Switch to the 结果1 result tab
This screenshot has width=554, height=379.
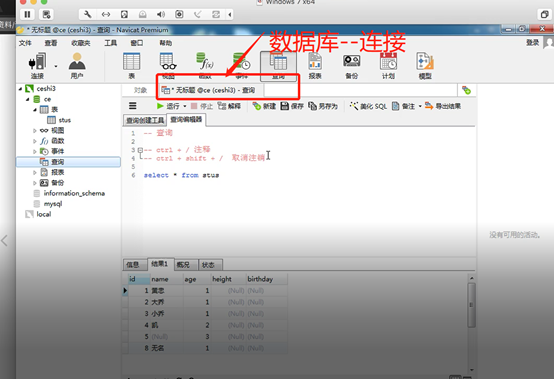[x=161, y=264]
